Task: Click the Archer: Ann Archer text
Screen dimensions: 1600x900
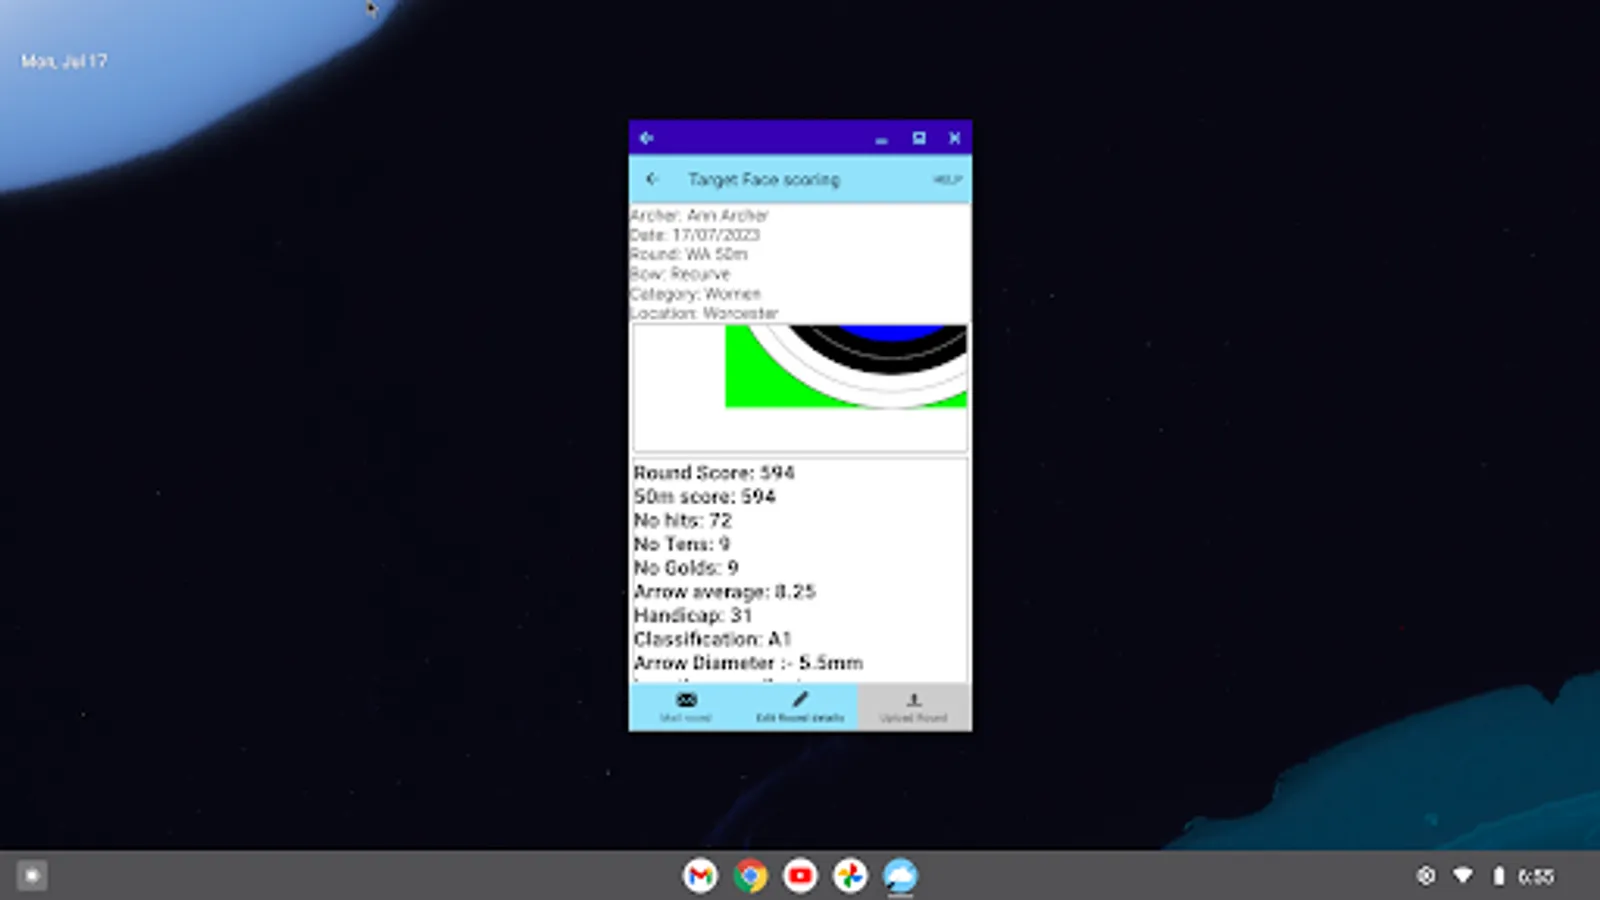Action: (x=699, y=216)
